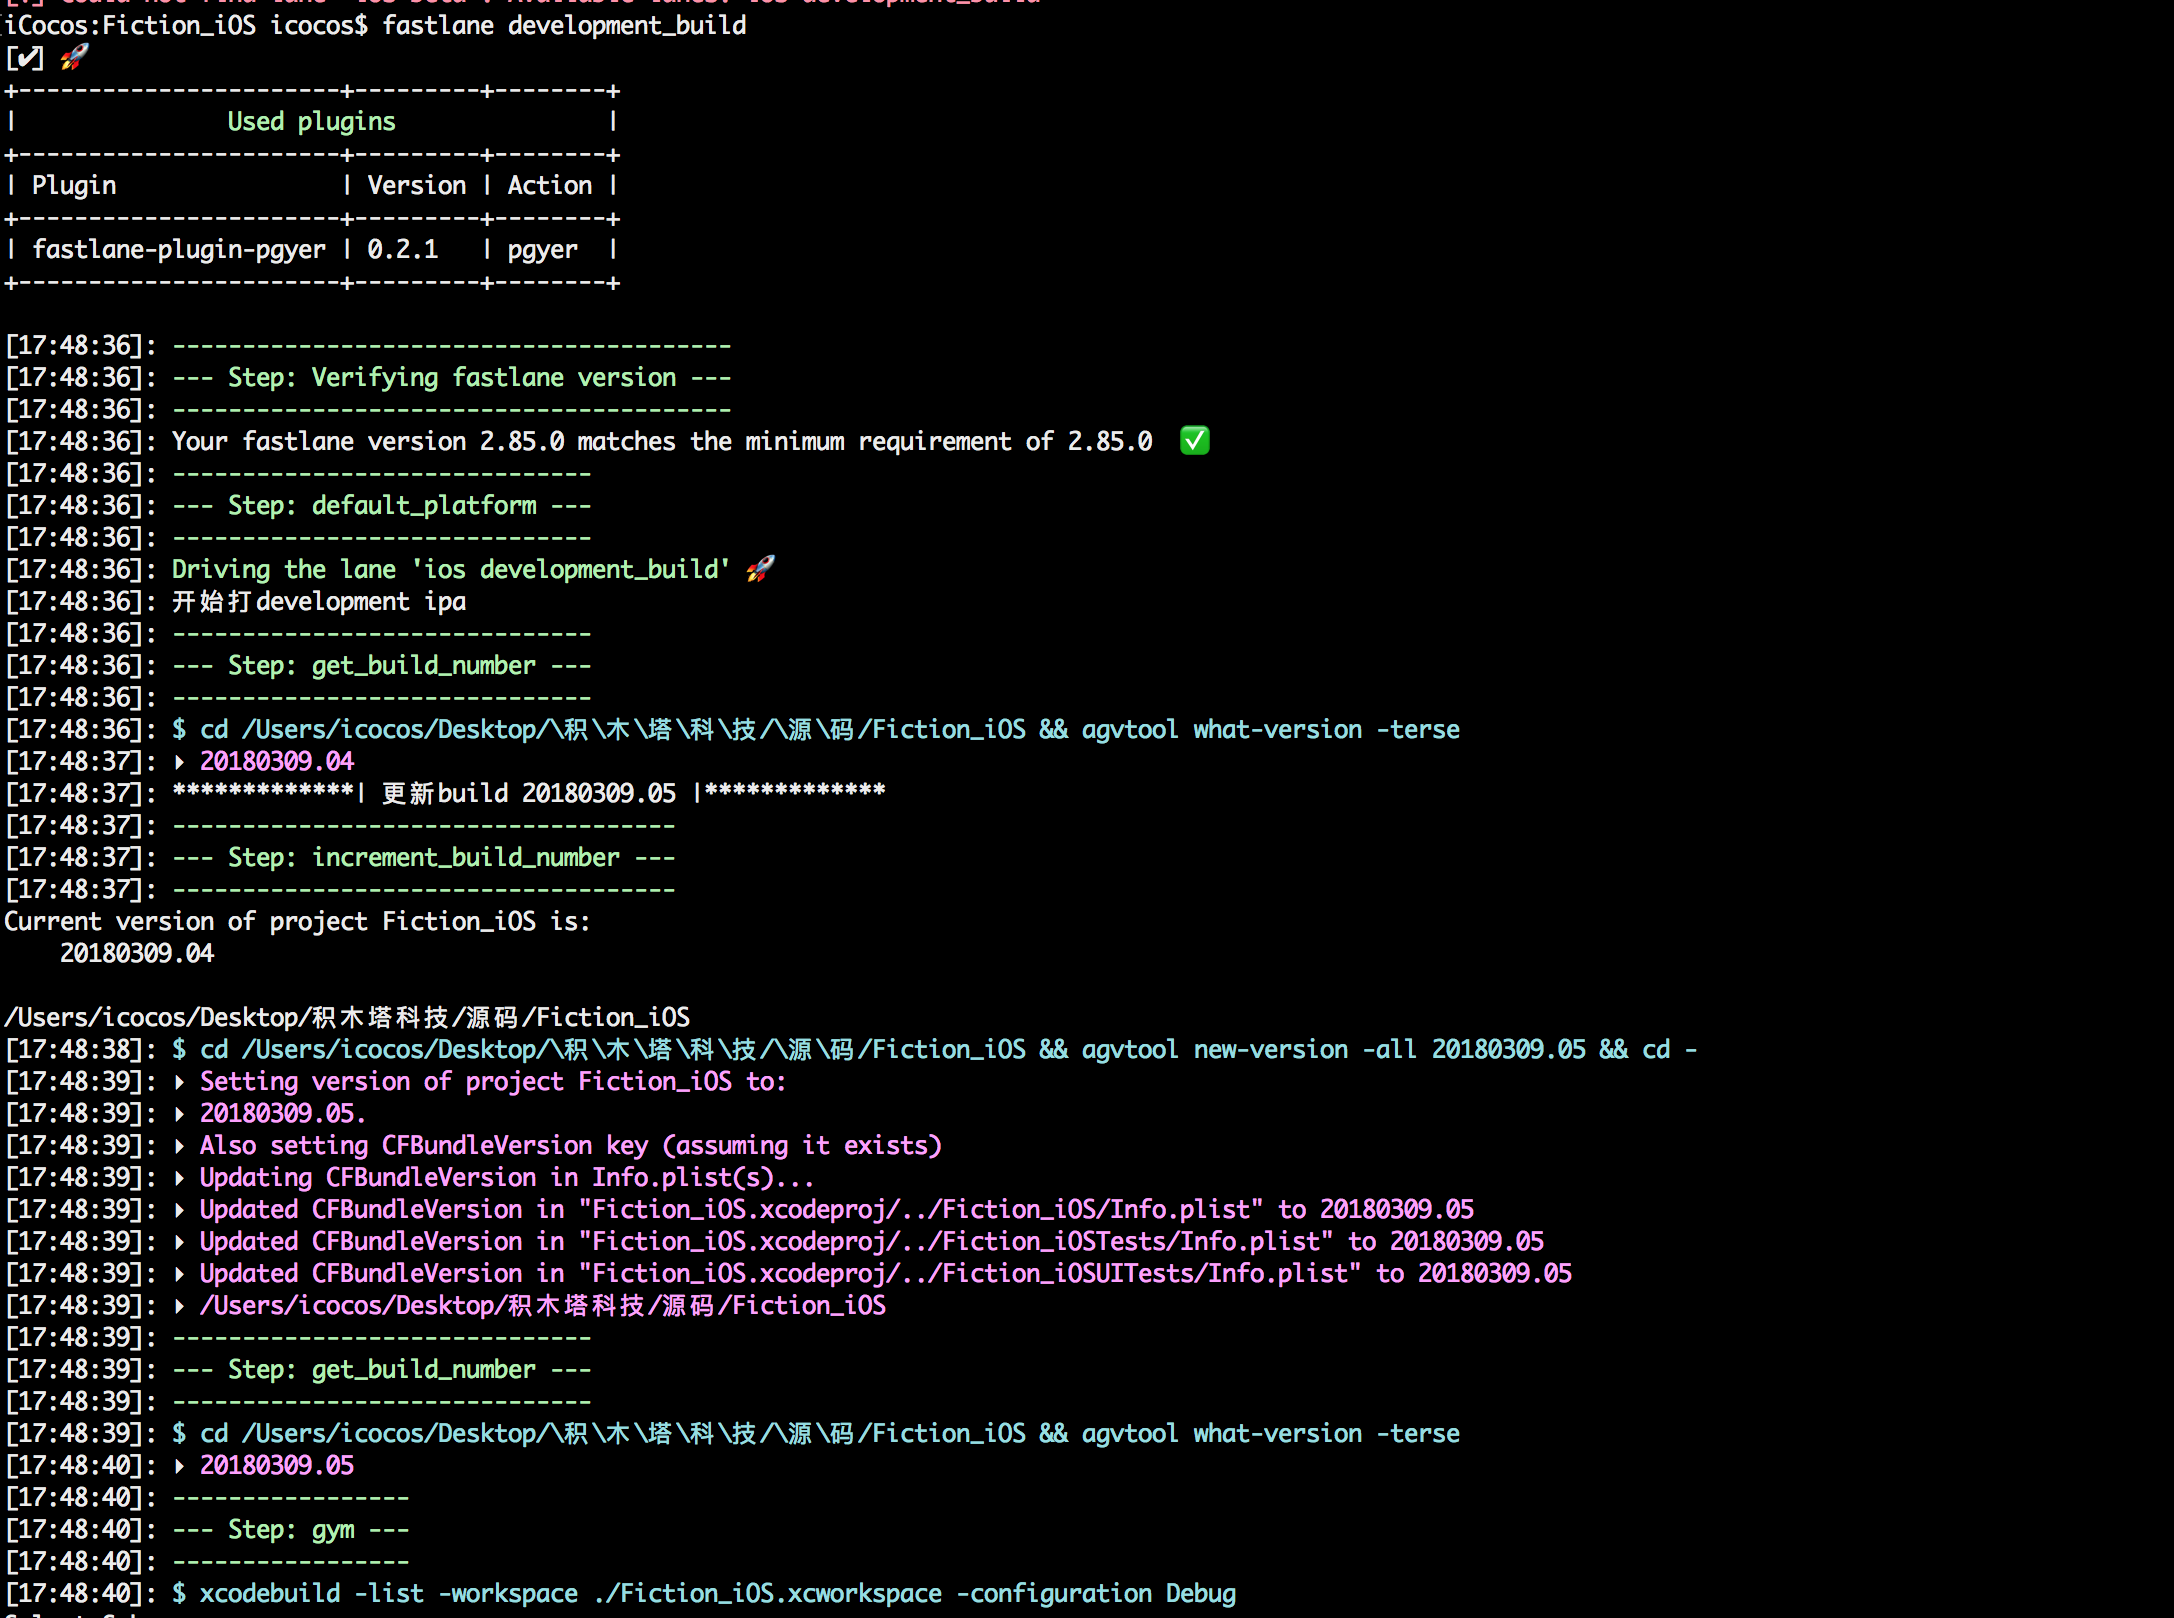Click the 'Used plugins' table header
Image resolution: width=2174 pixels, height=1618 pixels.
311,121
